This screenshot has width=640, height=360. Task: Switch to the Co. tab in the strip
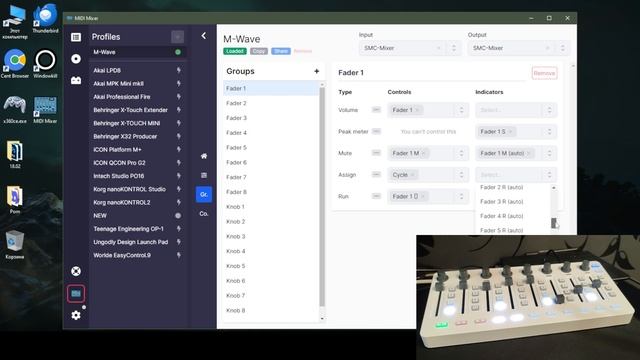point(204,213)
